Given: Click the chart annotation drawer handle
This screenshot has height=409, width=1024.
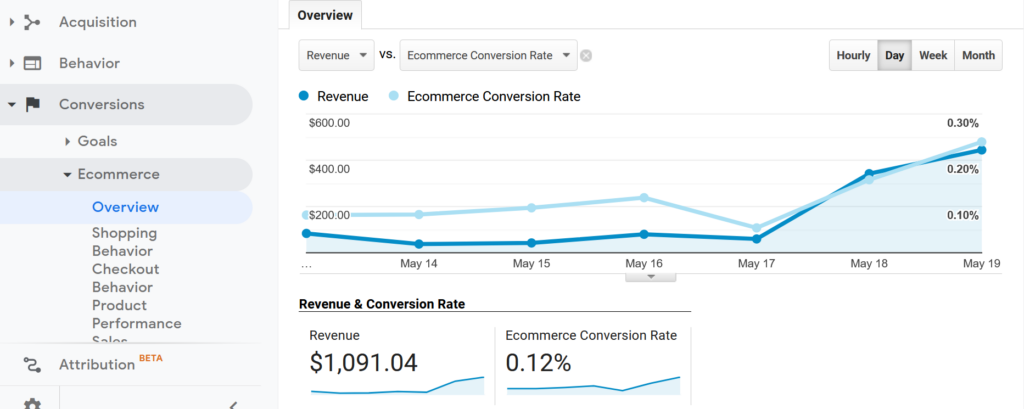Looking at the screenshot, I should pos(650,276).
